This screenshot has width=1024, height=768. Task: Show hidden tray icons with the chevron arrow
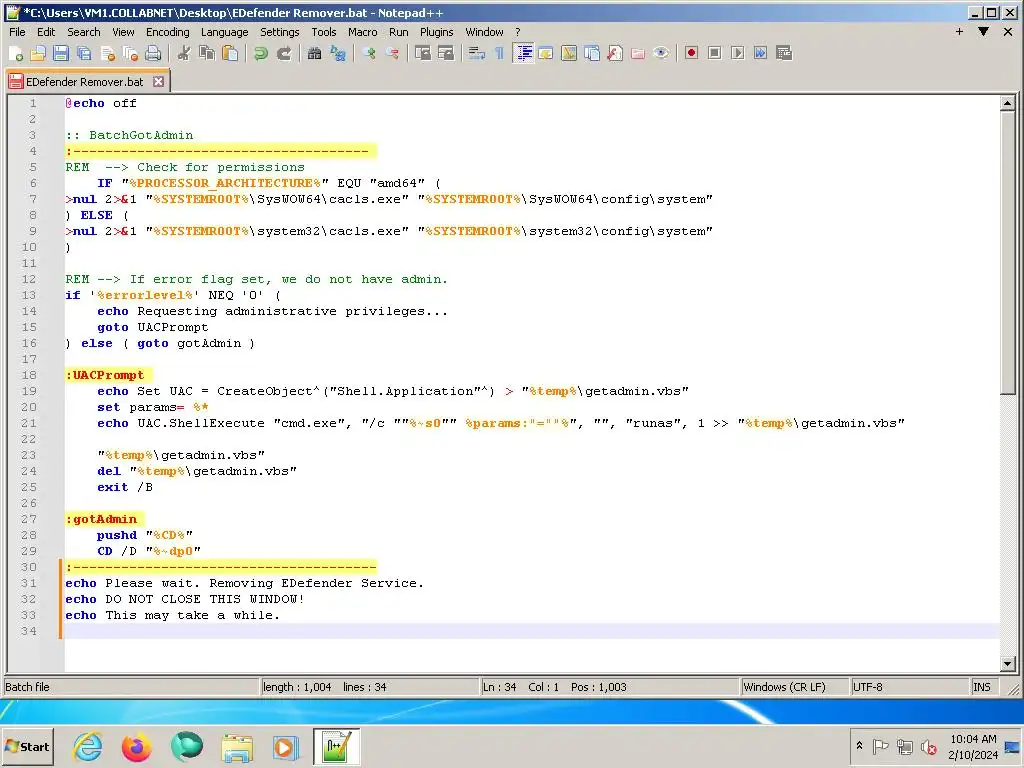pos(859,746)
